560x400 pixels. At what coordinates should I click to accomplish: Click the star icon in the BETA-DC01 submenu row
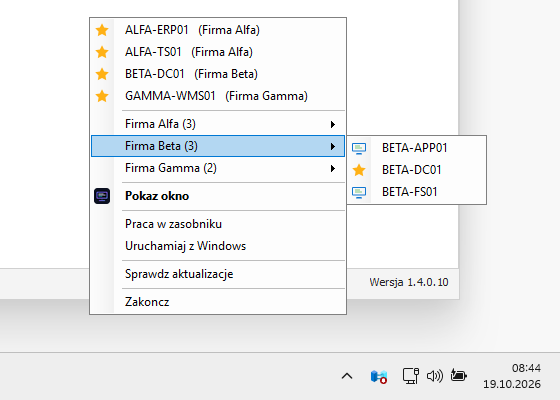[359, 170]
